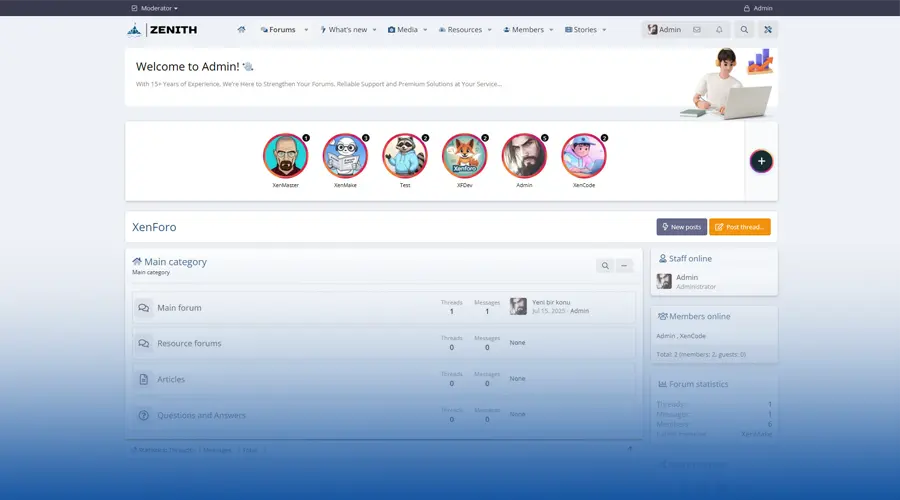The image size is (900, 500).
Task: Click the search magnifier in the top navbar
Action: pyautogui.click(x=744, y=30)
